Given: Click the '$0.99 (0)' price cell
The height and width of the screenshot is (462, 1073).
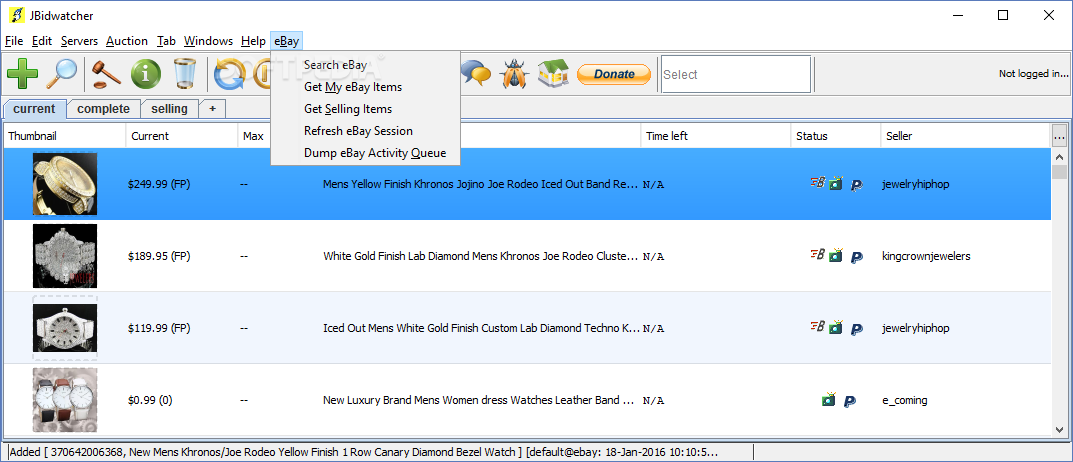Looking at the screenshot, I should pyautogui.click(x=150, y=400).
